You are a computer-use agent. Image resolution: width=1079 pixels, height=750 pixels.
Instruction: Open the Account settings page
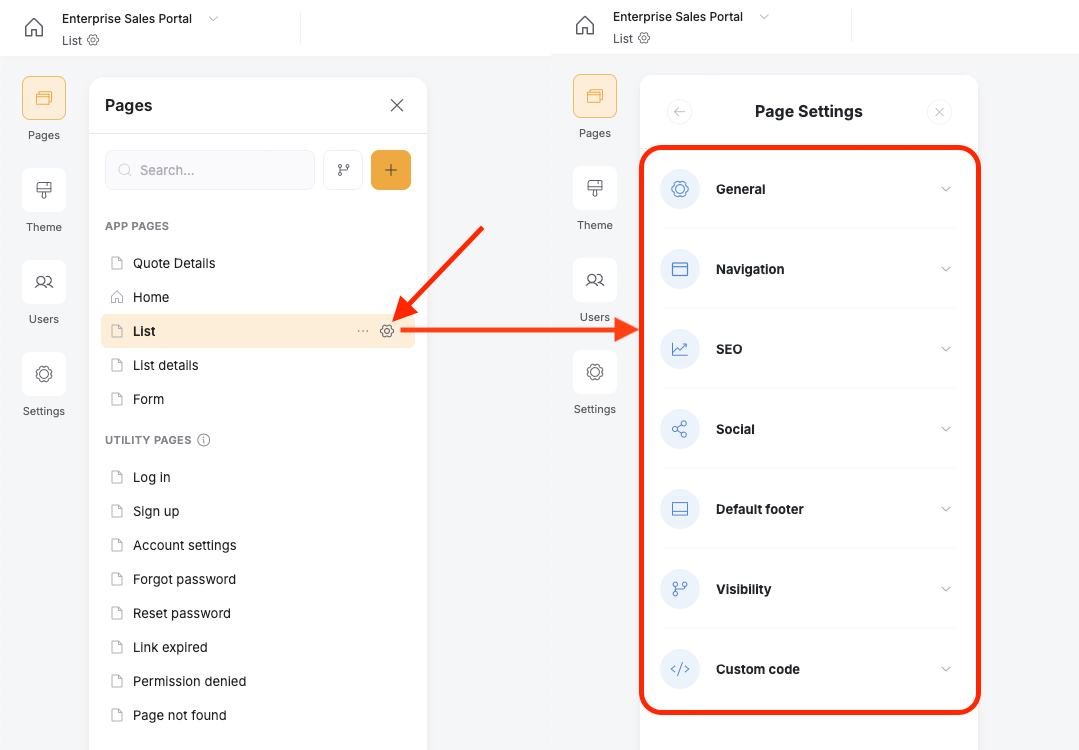(258, 546)
